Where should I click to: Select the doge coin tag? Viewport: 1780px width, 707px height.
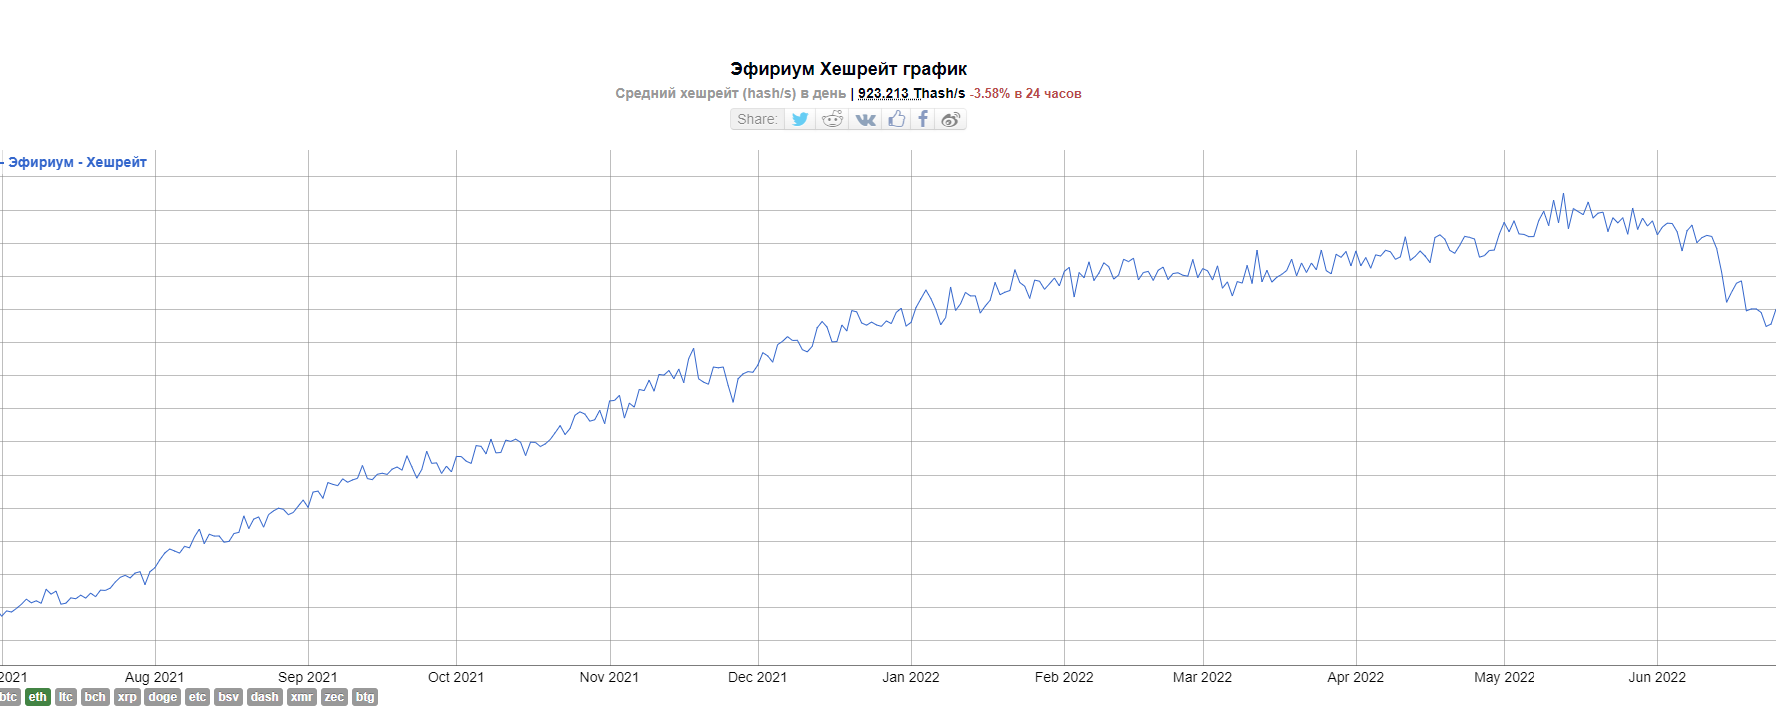(163, 697)
